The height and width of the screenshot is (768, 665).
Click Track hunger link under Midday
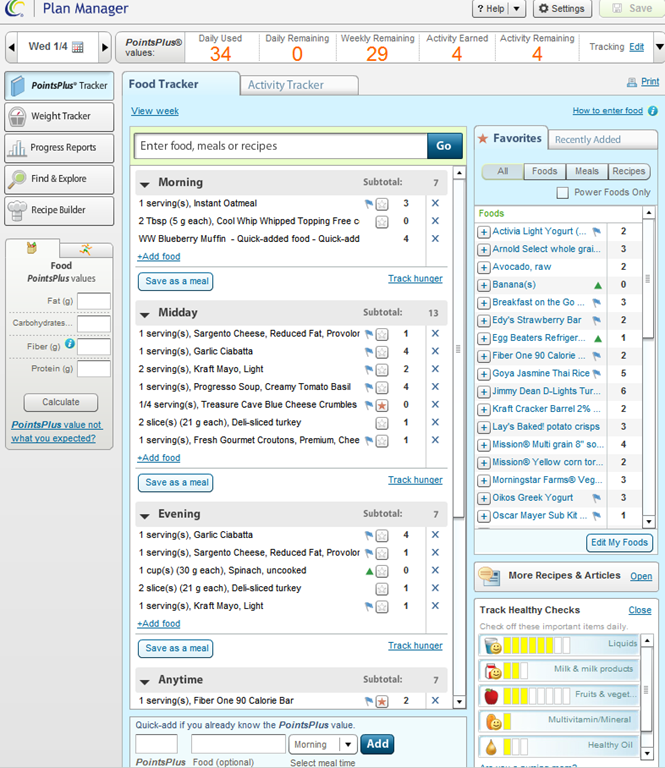point(415,480)
